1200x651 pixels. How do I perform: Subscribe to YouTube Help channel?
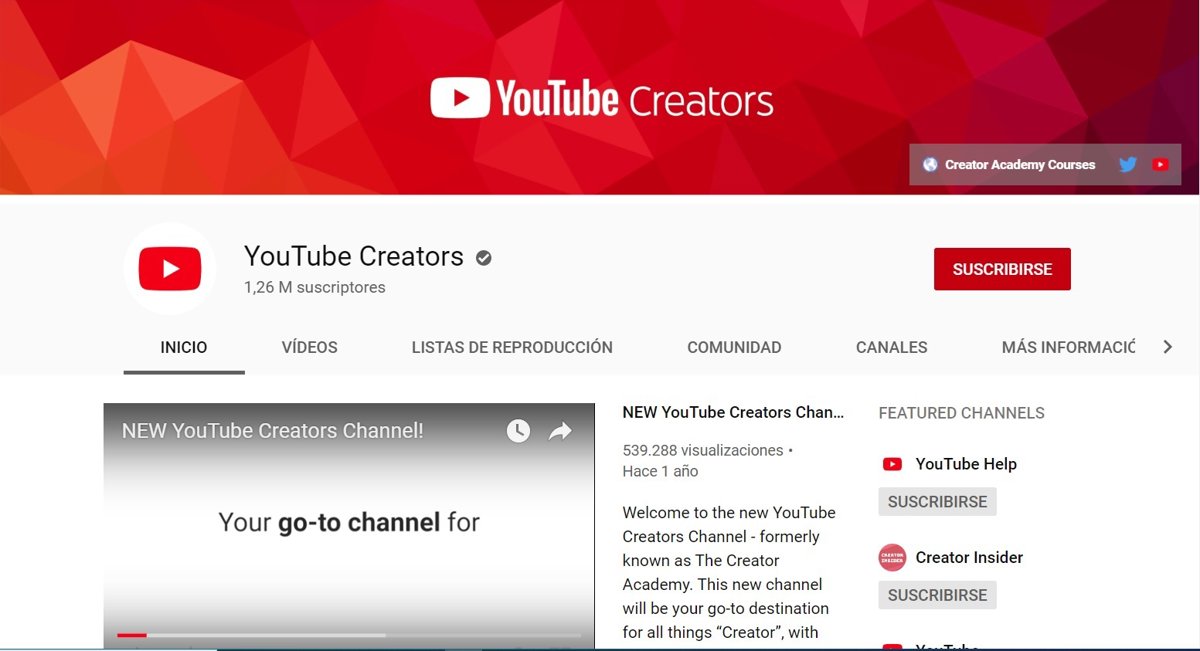[x=937, y=502]
